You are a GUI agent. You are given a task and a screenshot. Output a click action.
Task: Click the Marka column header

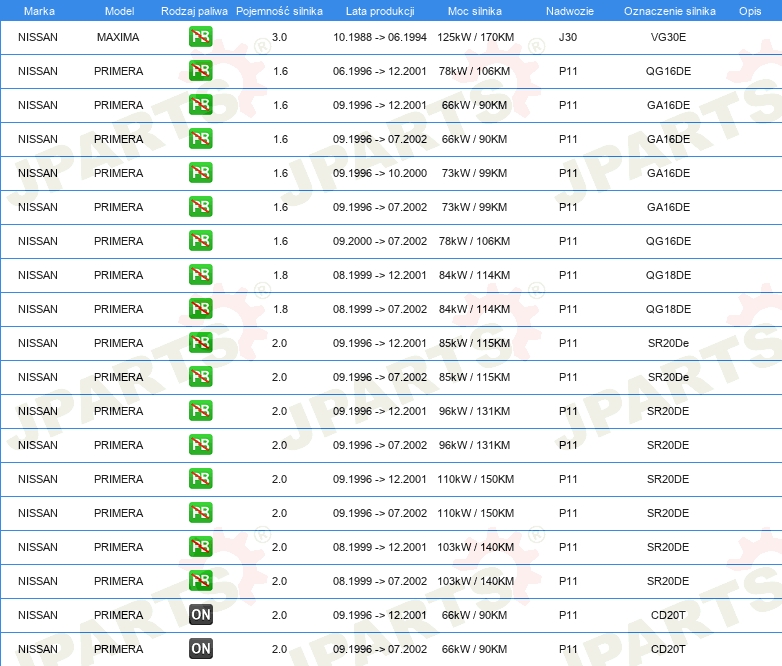(x=39, y=11)
